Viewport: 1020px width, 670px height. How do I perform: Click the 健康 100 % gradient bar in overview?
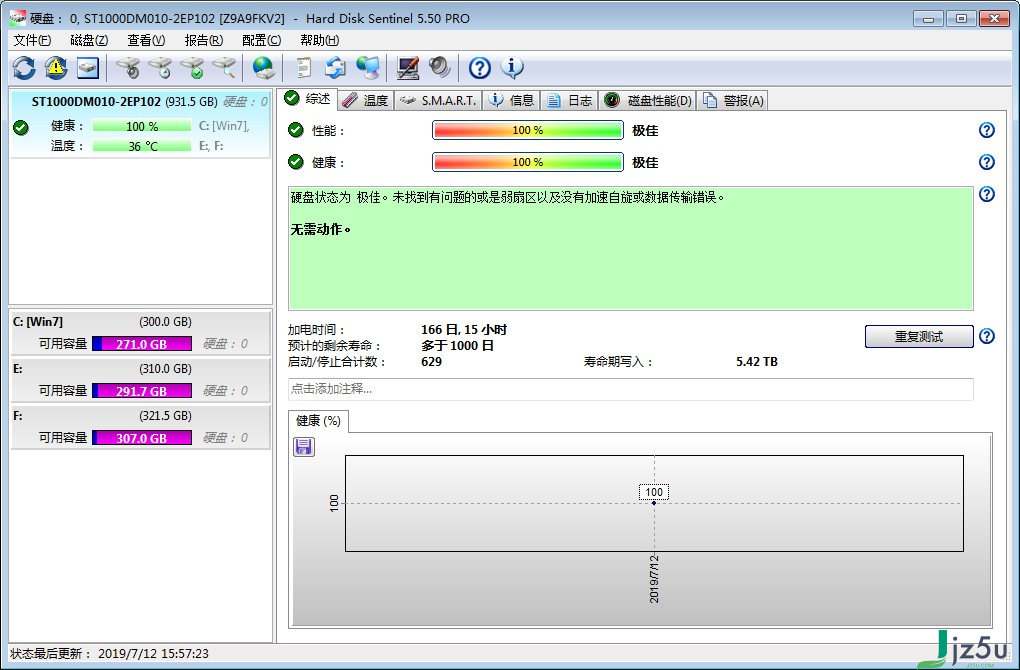(x=528, y=162)
